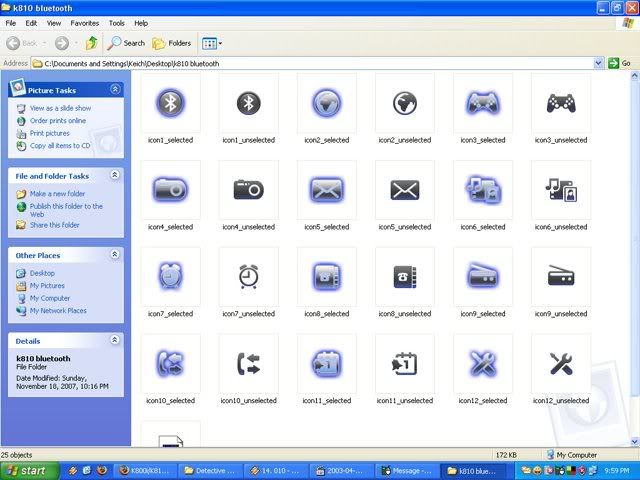Click the Forward navigation arrow
The width and height of the screenshot is (640, 480).
point(62,43)
